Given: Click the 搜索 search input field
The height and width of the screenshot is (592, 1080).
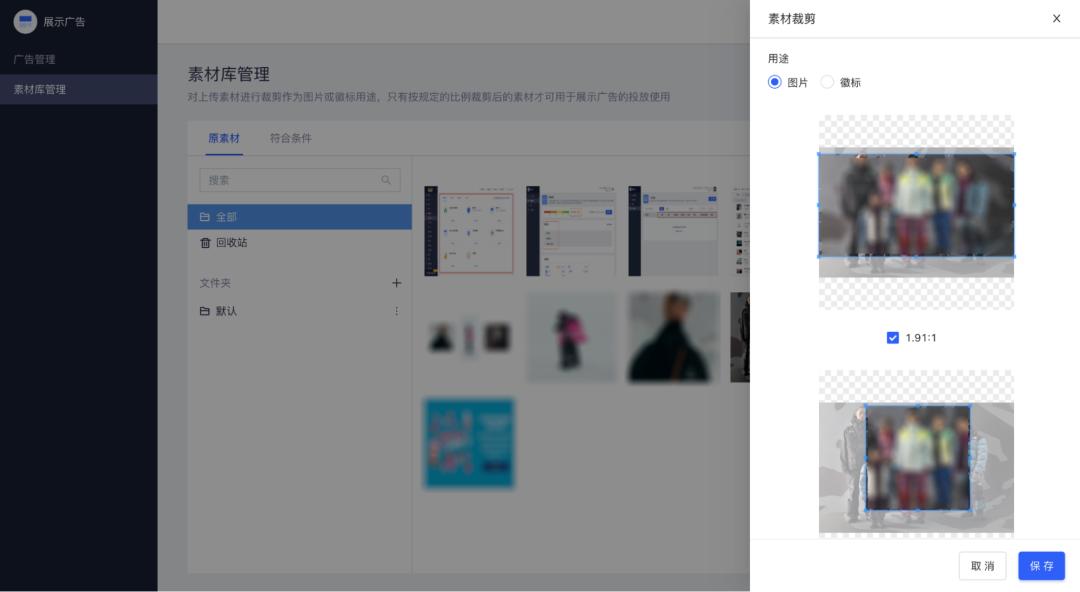Looking at the screenshot, I should point(280,179).
